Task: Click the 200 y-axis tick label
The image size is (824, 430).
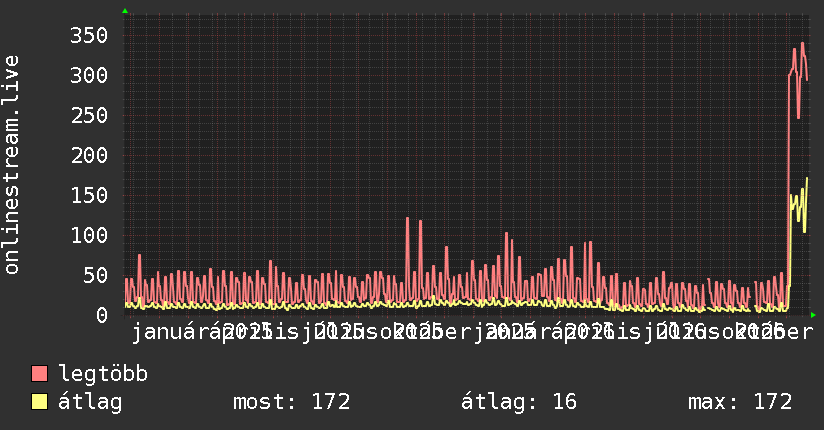Action: point(89,155)
